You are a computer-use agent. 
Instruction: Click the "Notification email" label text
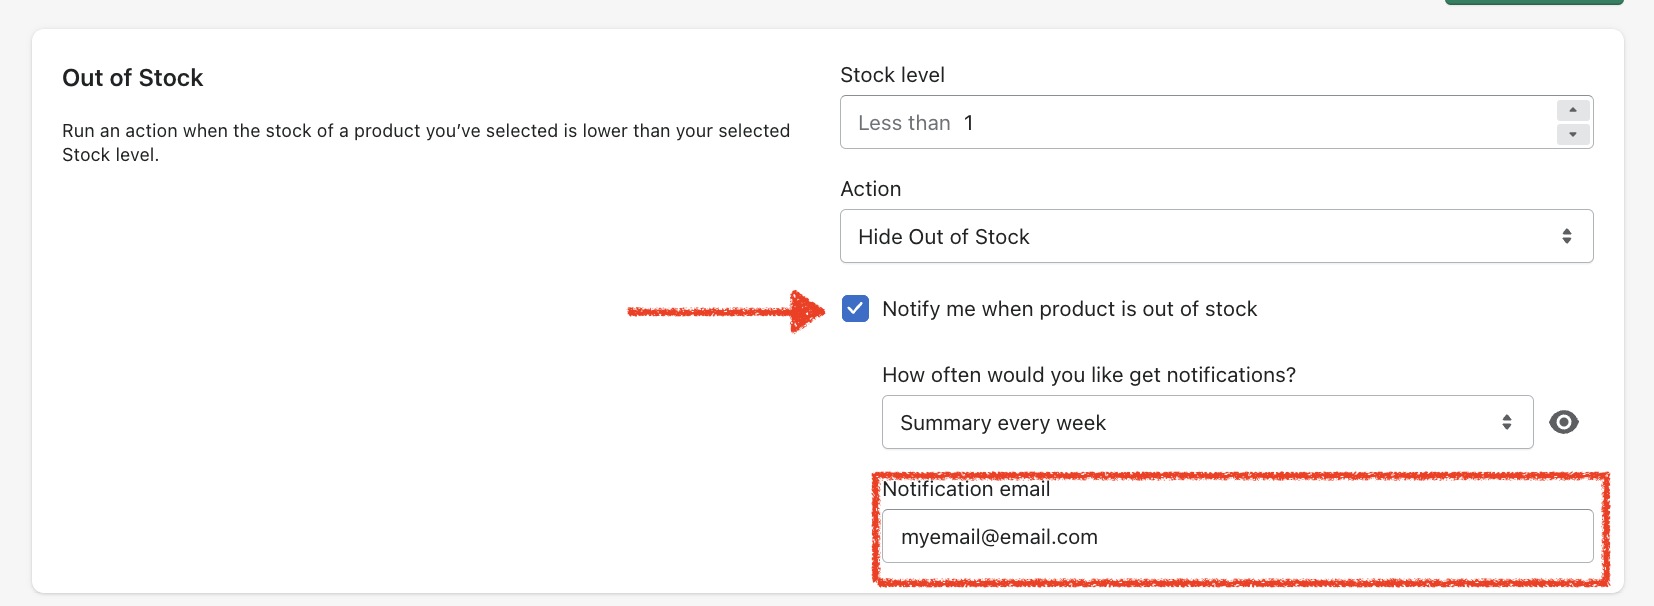(966, 489)
